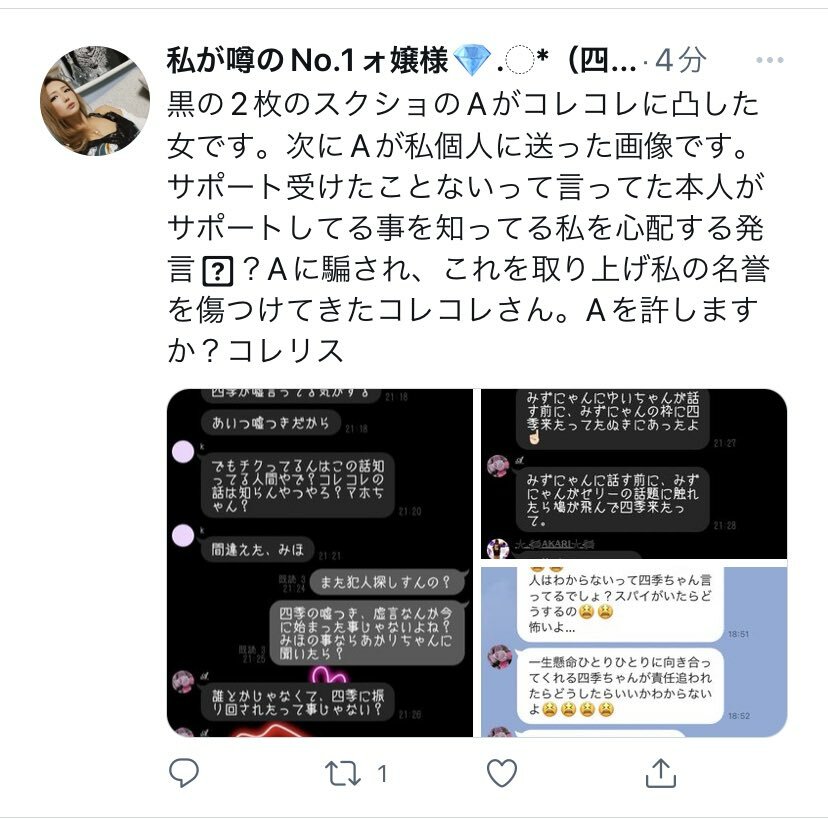Screen dimensions: 828x819
Task: Open tweet permalink via the 4分 timestamp
Action: click(680, 60)
